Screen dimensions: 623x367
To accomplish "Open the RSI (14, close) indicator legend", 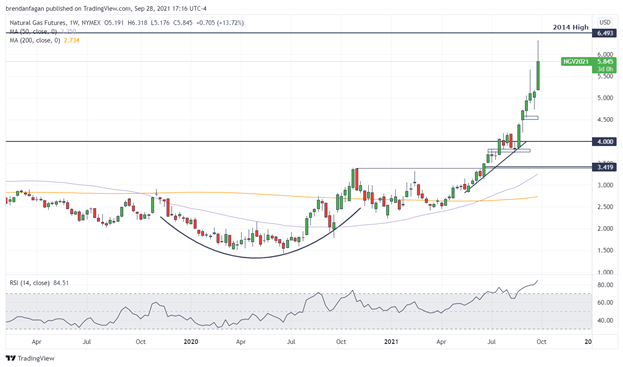I will click(29, 283).
